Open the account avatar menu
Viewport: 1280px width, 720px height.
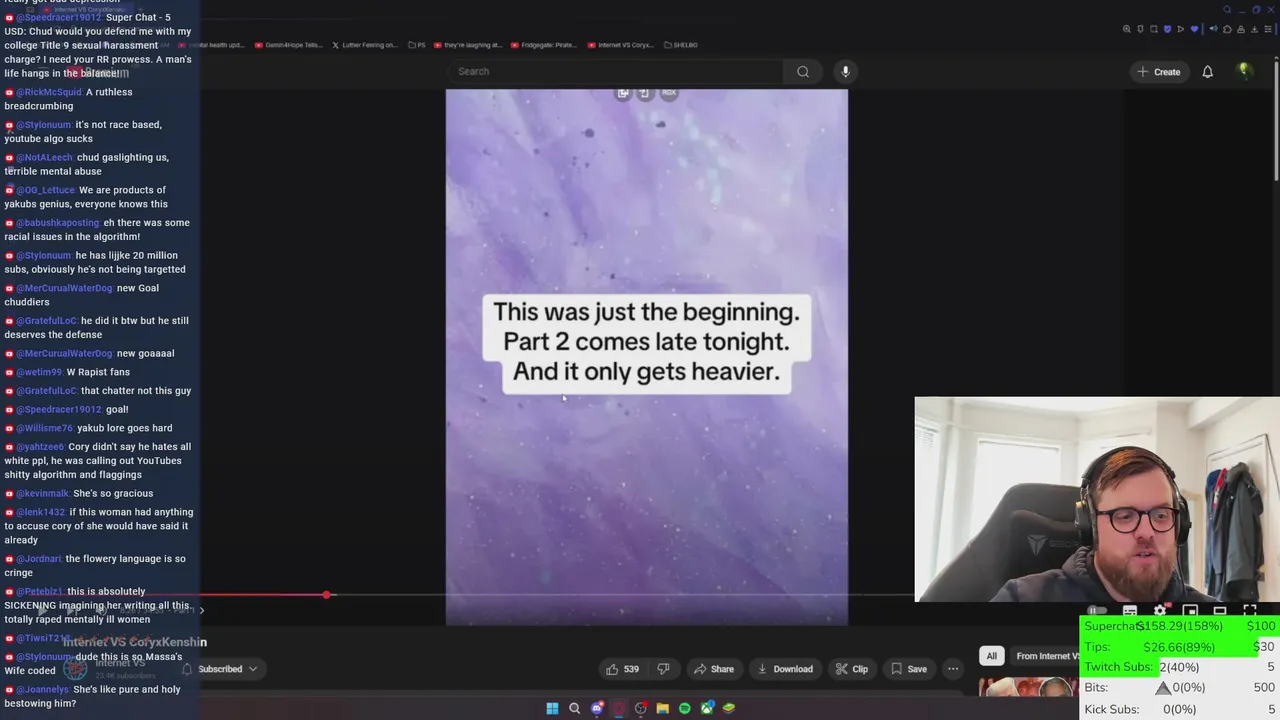pyautogui.click(x=1244, y=71)
